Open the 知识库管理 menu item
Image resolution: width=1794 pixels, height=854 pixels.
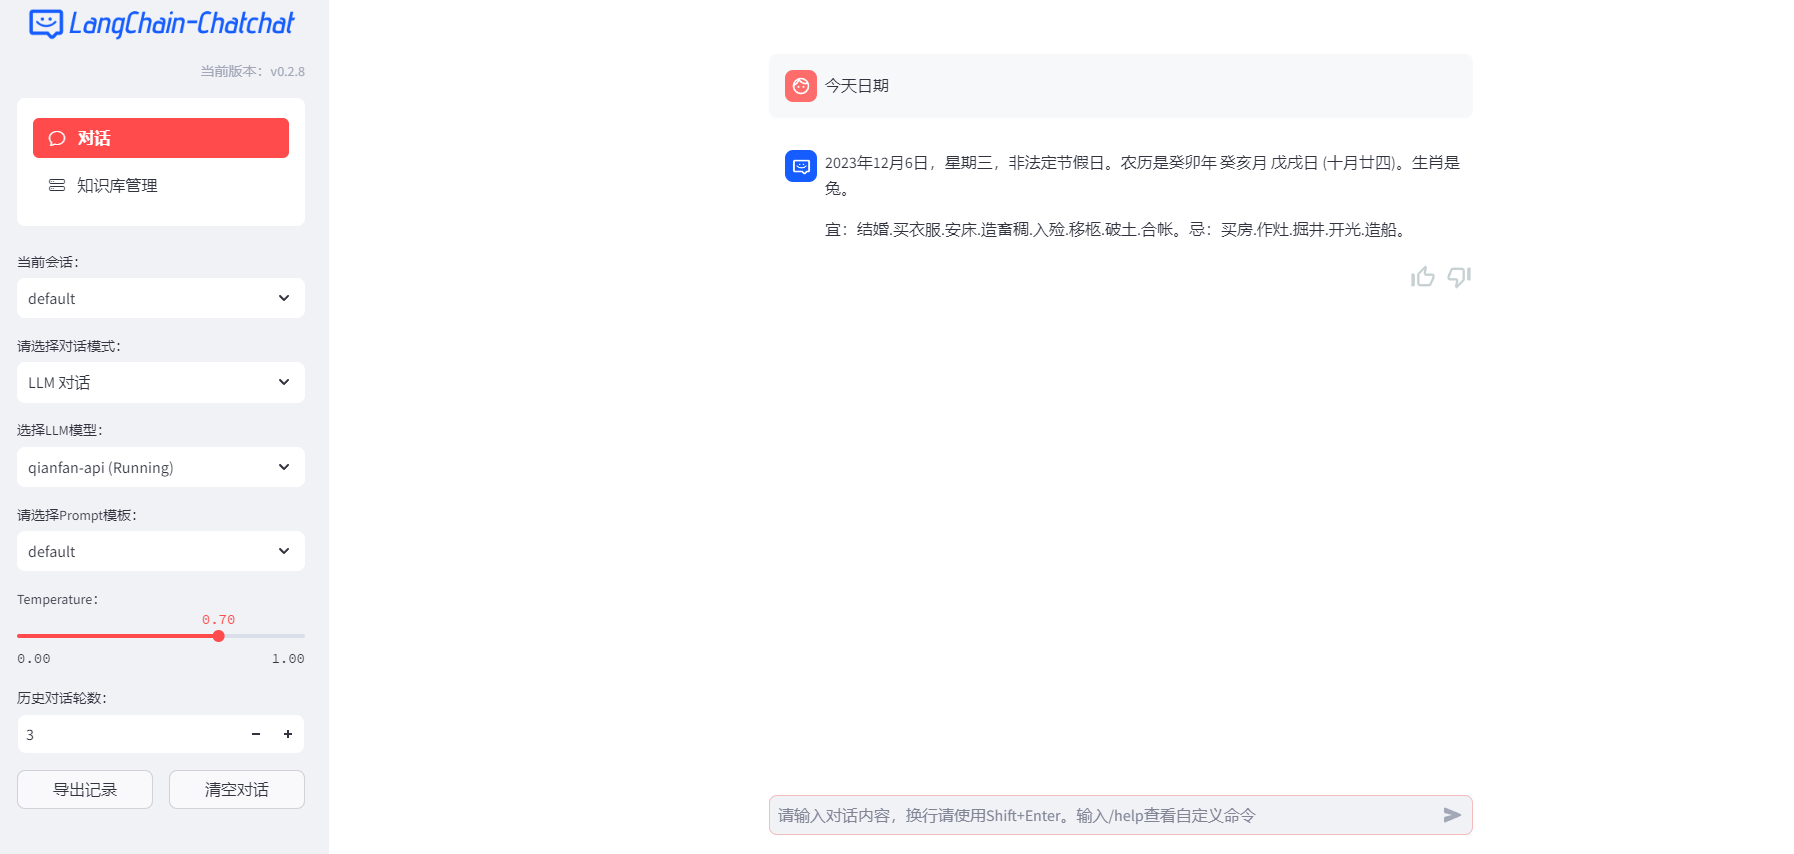click(161, 185)
